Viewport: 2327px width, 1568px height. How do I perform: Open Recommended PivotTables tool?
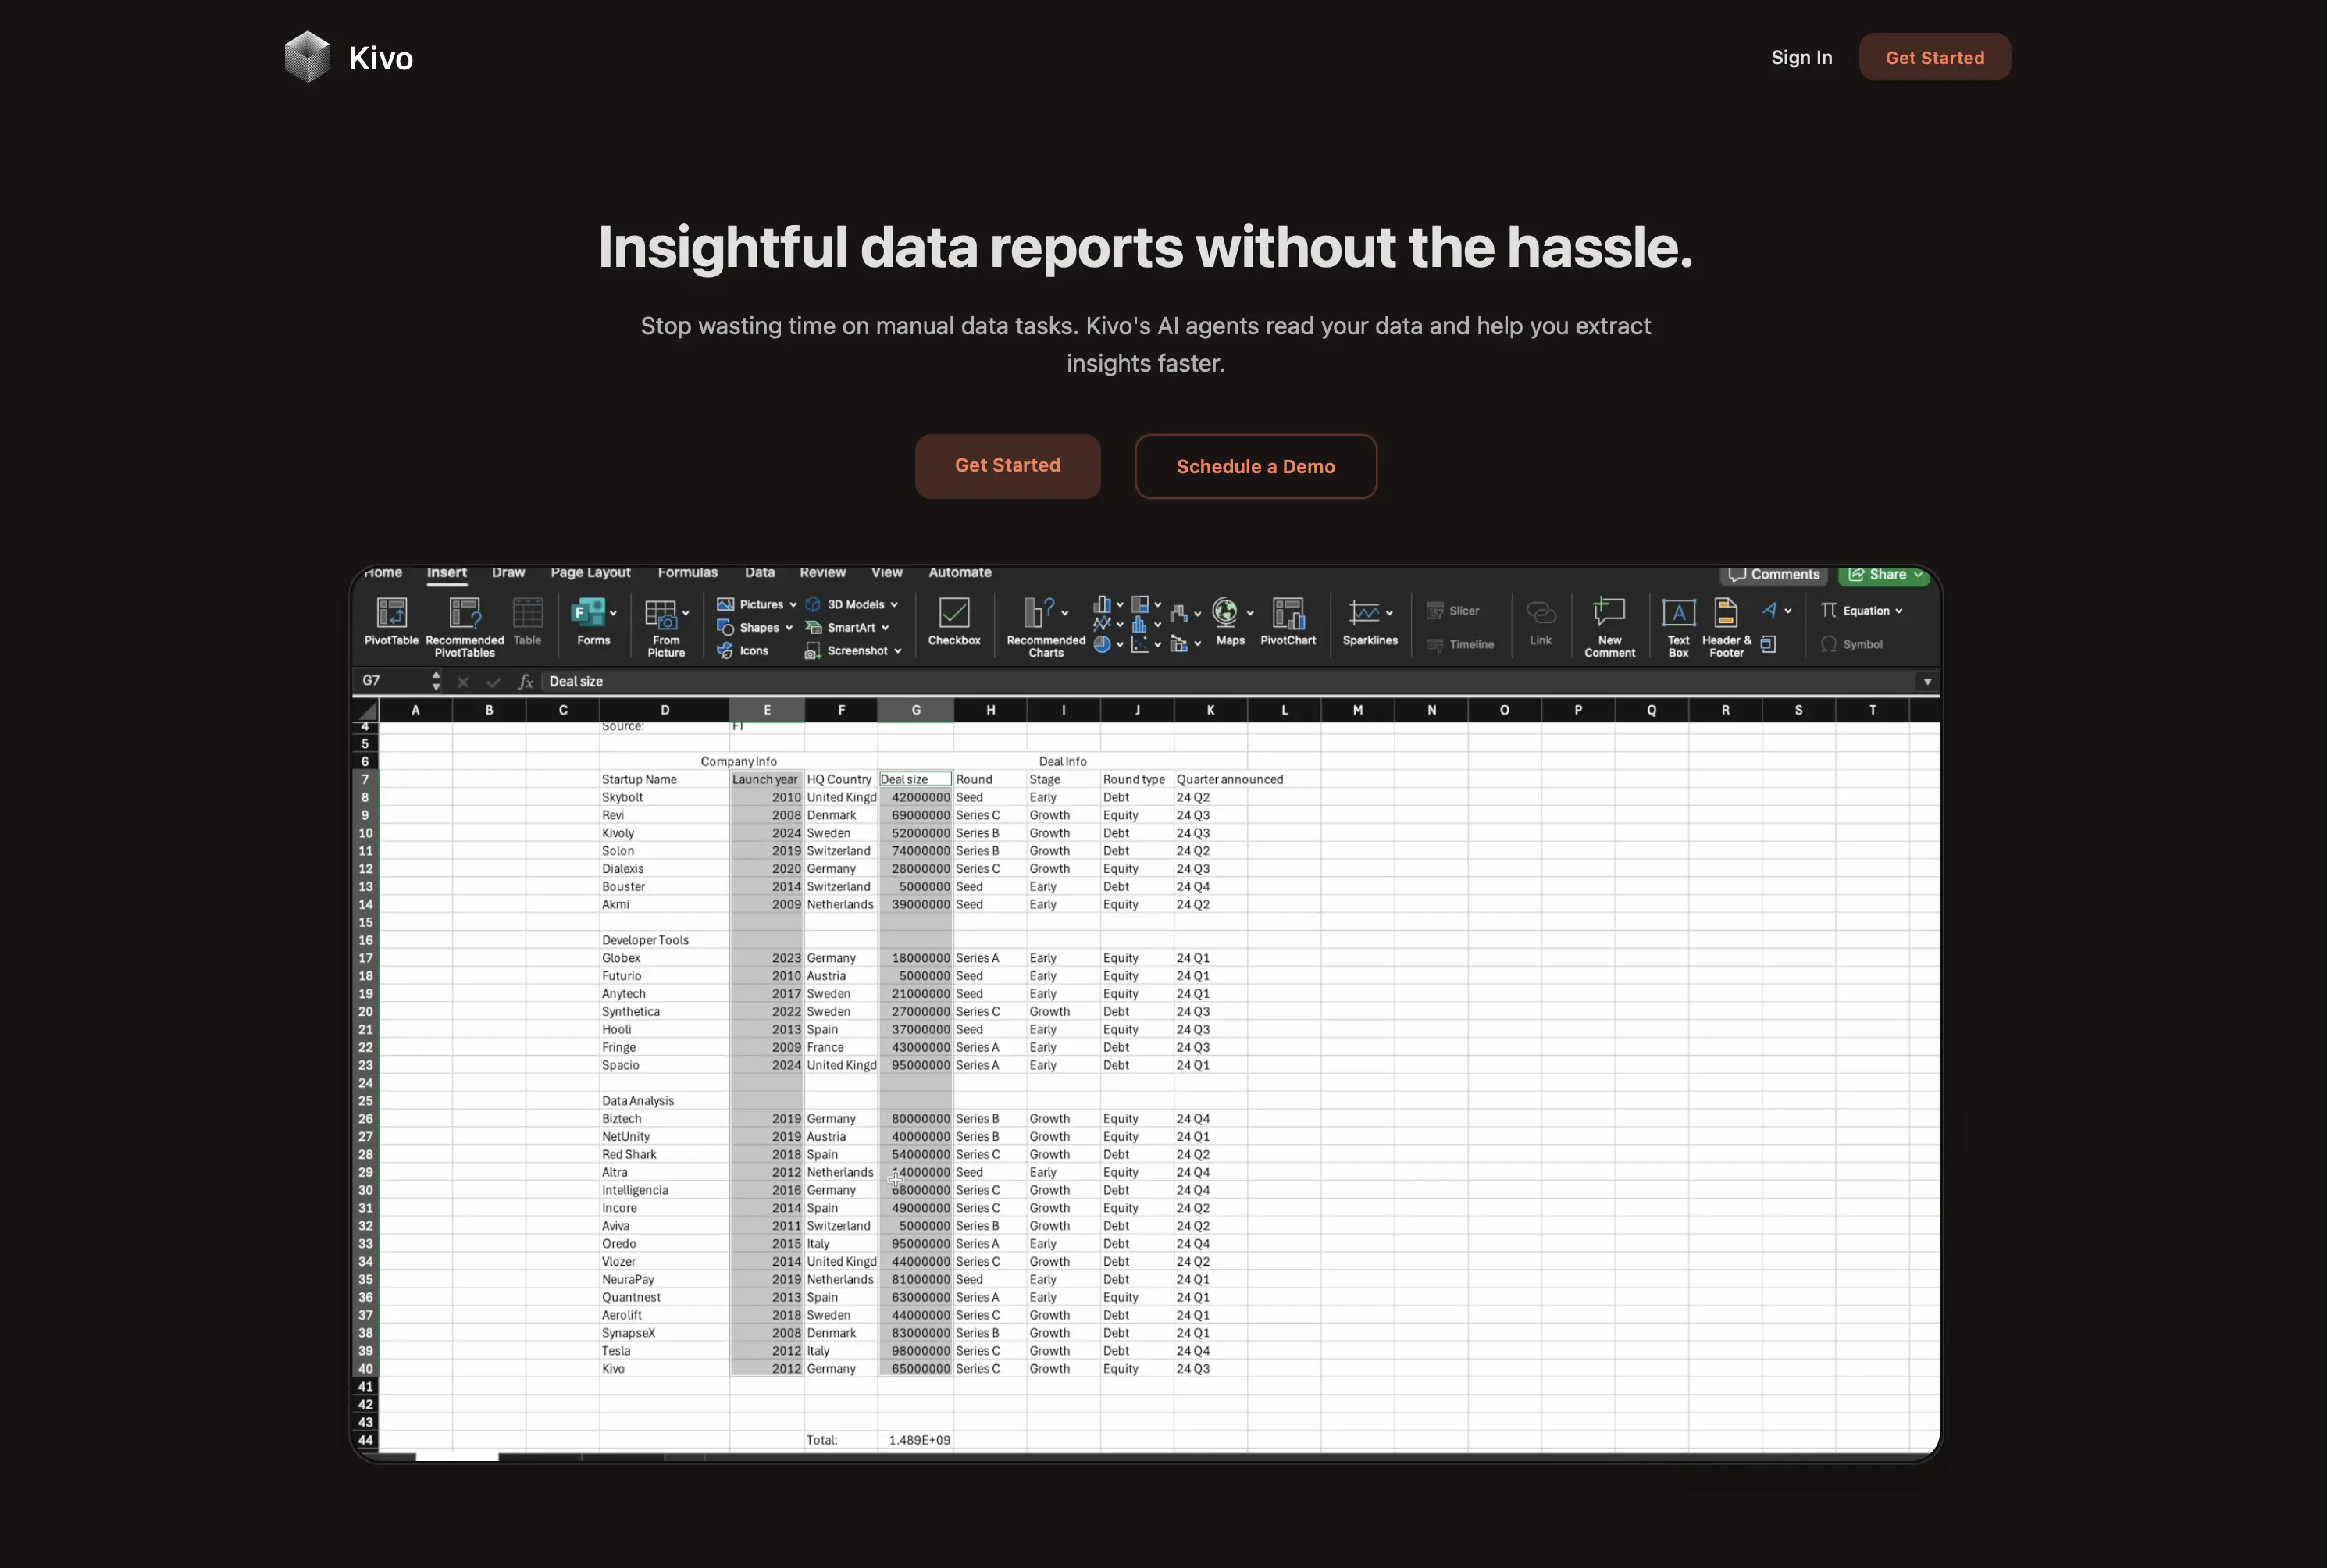(464, 613)
